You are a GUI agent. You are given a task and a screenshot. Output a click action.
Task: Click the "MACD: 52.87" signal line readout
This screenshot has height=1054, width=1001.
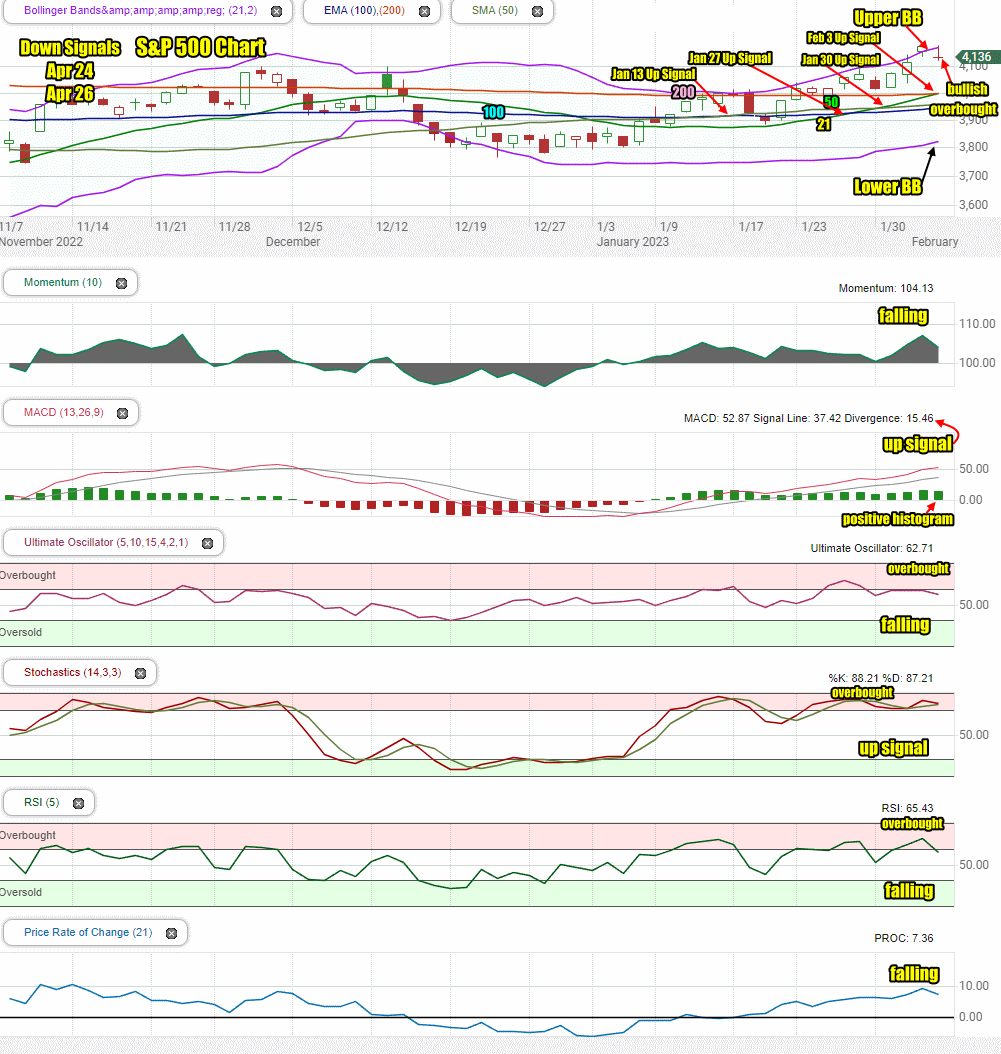pyautogui.click(x=808, y=418)
